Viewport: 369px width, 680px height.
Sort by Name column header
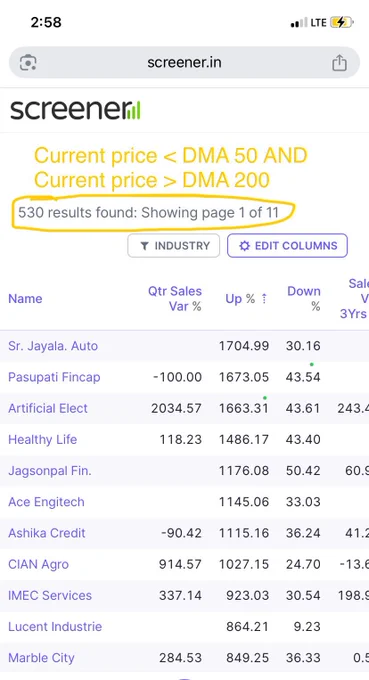[25, 299]
